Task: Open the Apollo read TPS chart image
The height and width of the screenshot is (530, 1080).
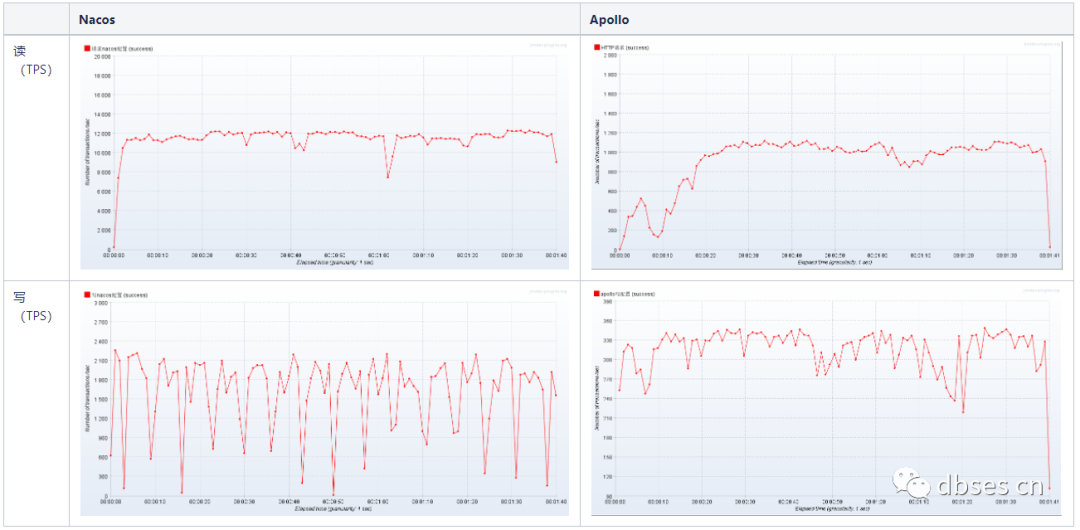Action: click(x=829, y=156)
